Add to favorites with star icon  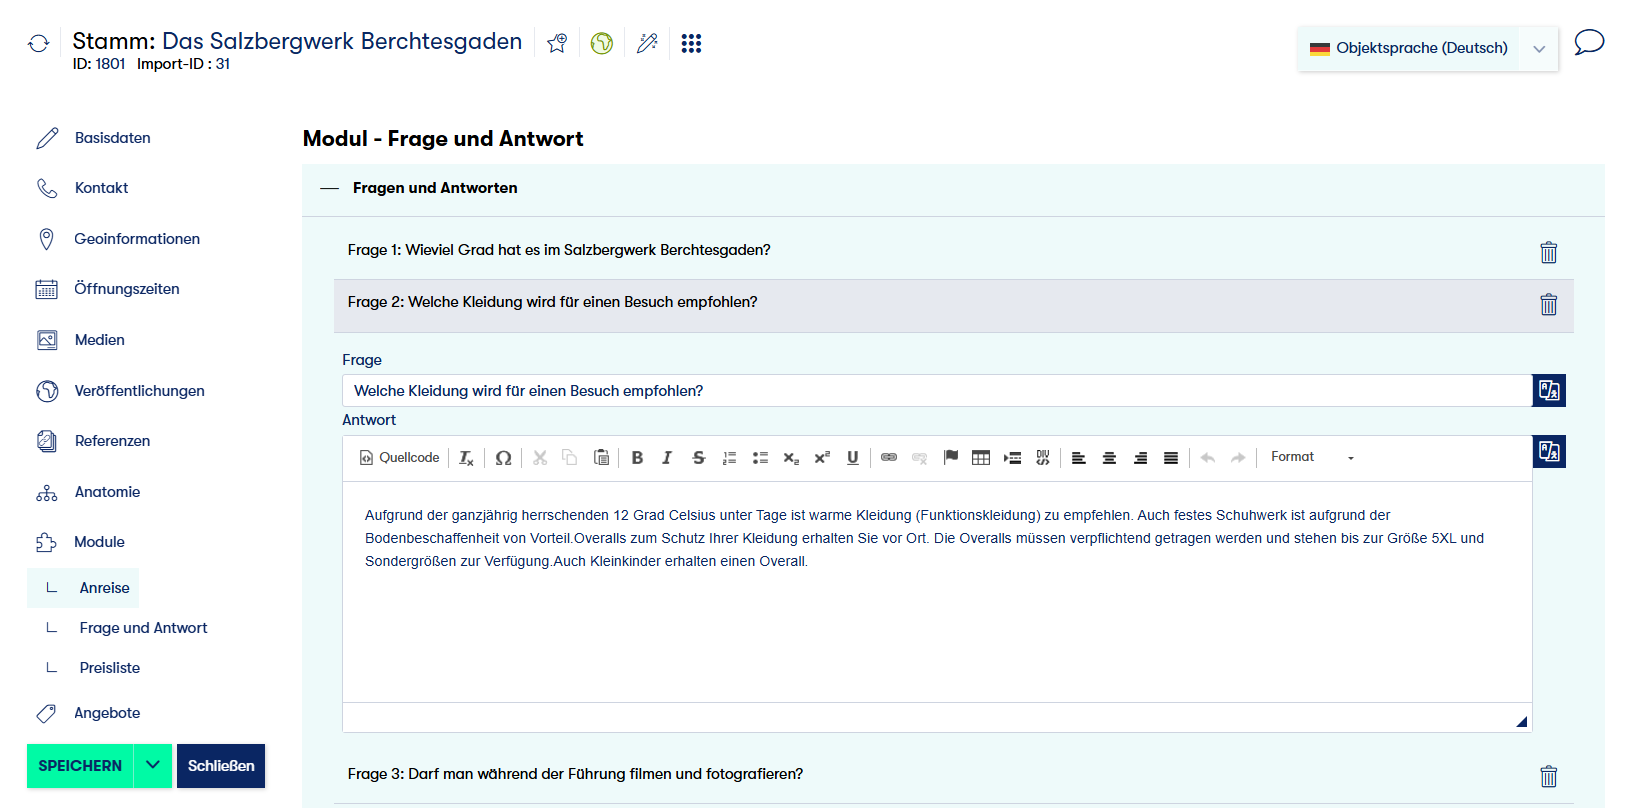[x=557, y=43]
